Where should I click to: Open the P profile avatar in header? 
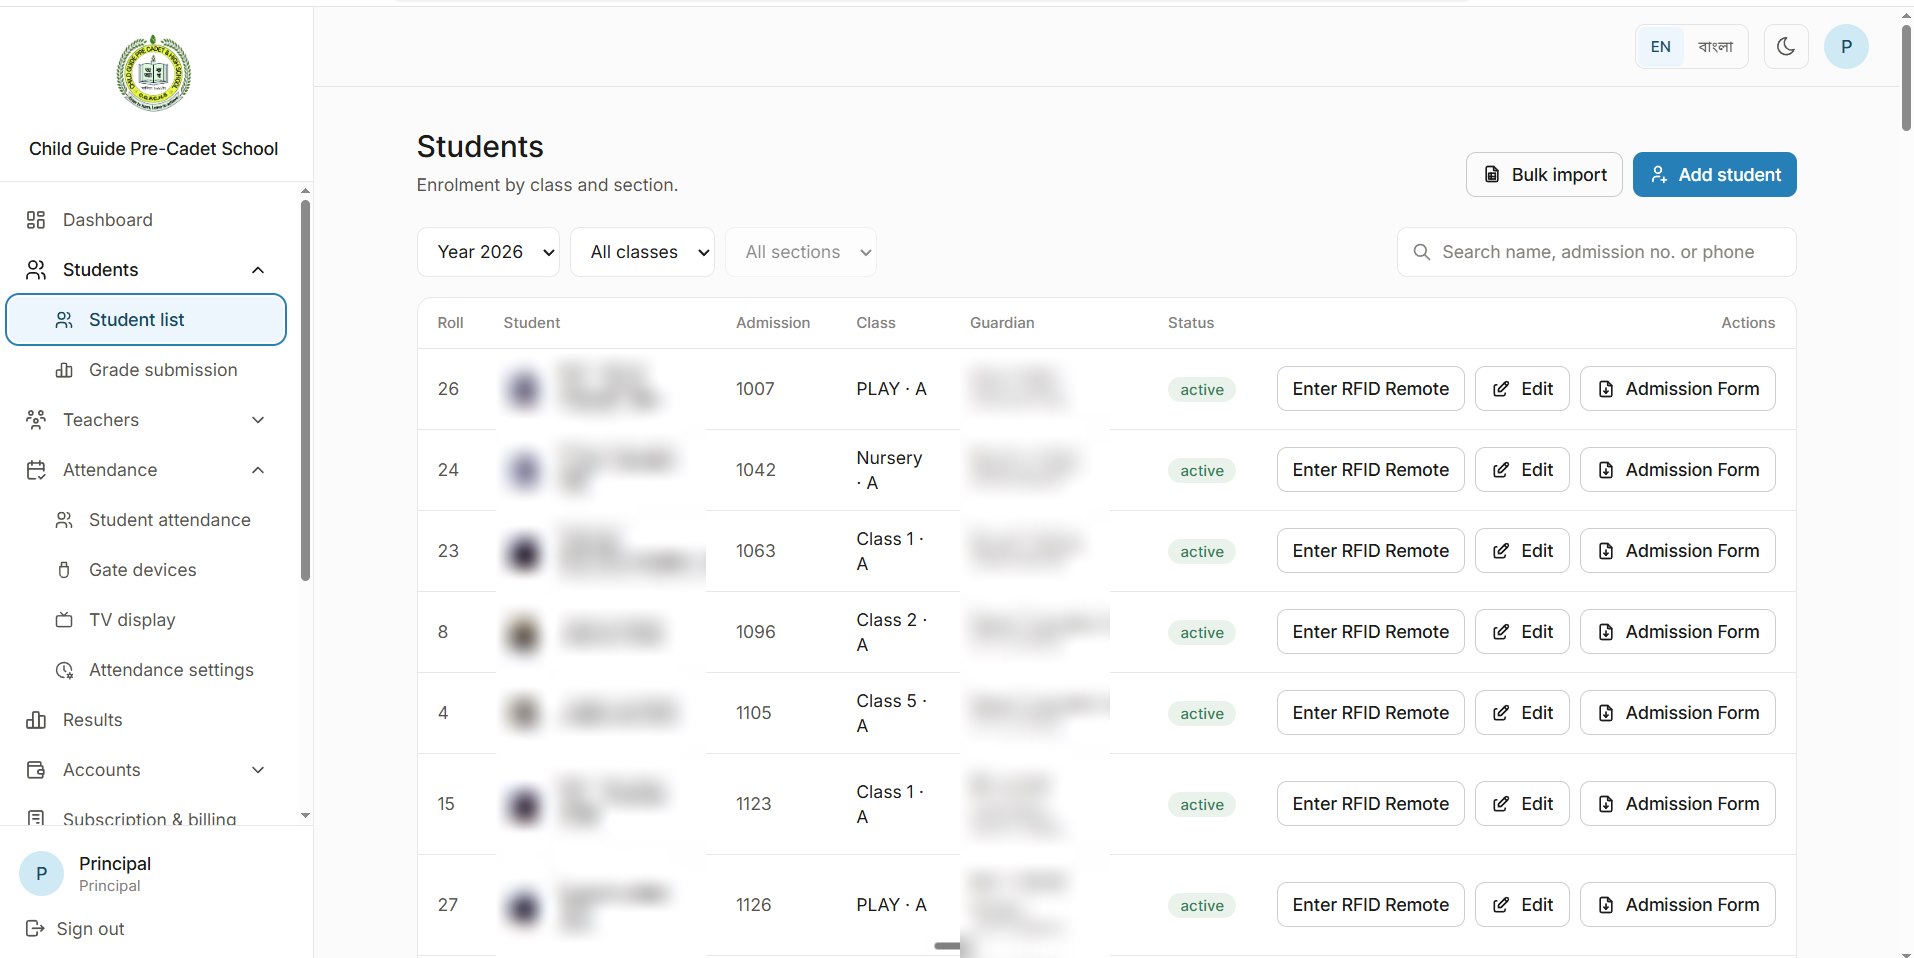tap(1846, 46)
